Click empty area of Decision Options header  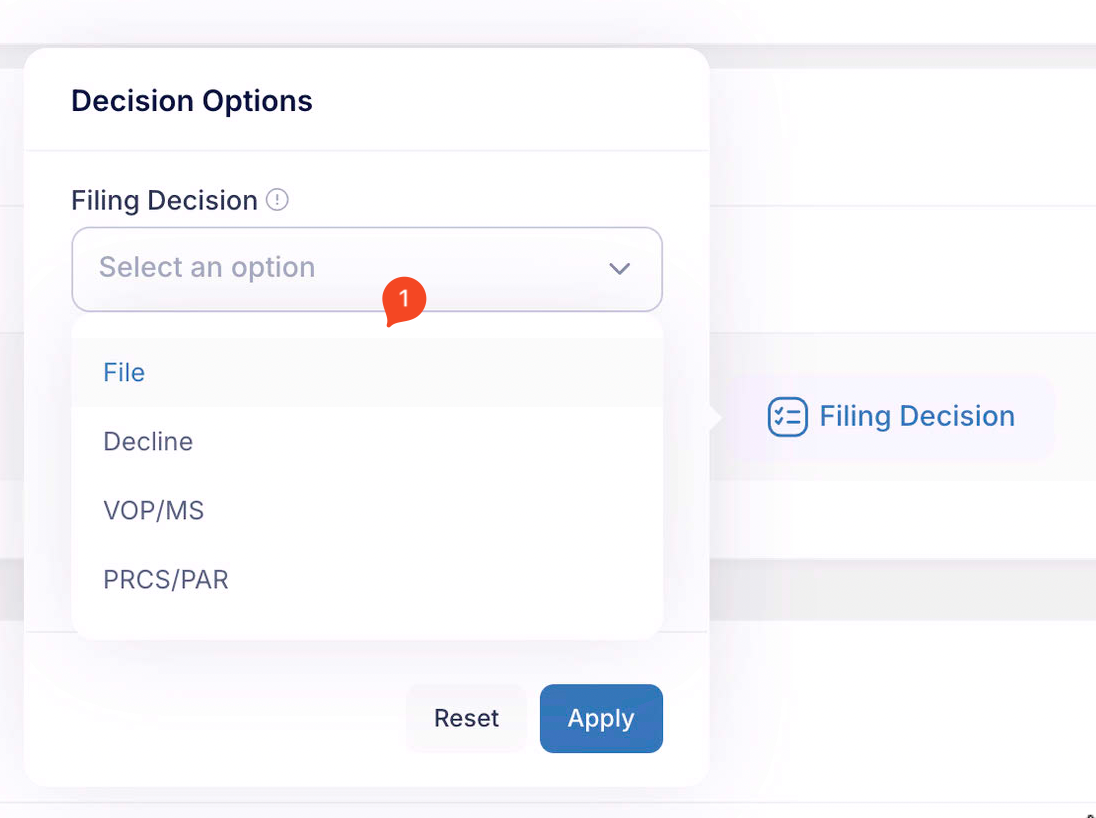click(510, 101)
